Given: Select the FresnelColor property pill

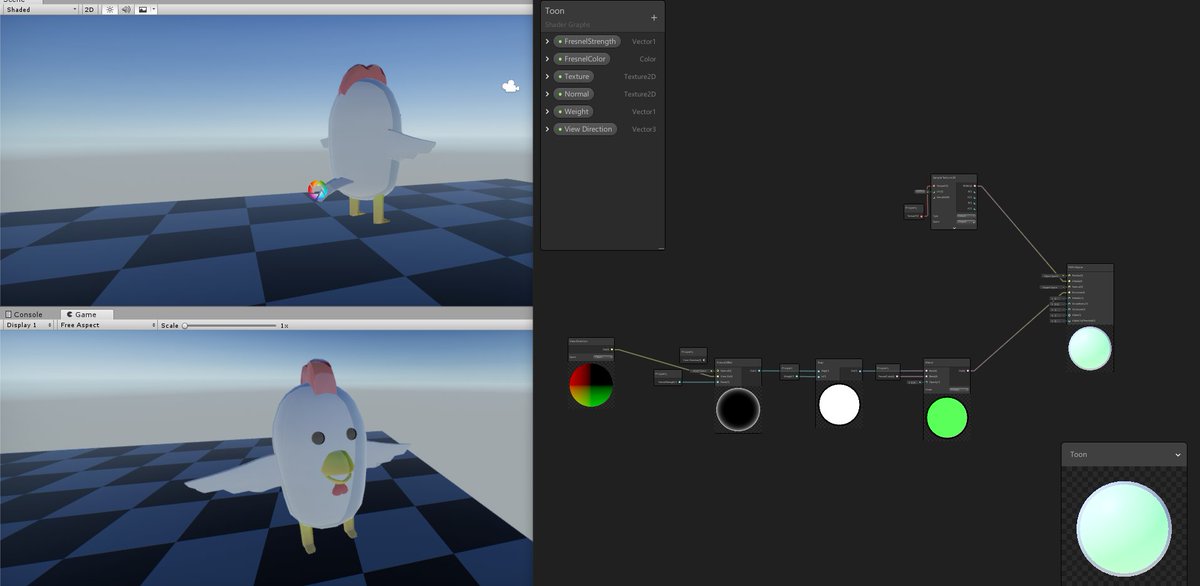Looking at the screenshot, I should [582, 59].
